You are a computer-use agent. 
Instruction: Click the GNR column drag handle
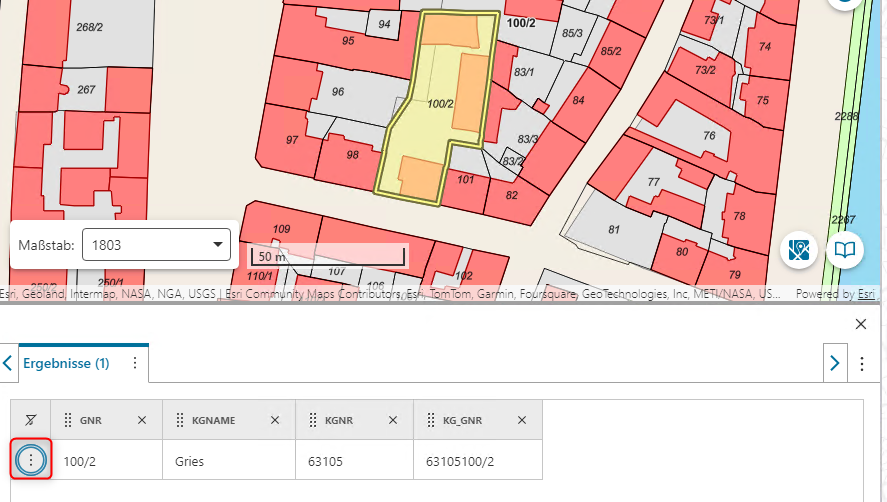(x=68, y=421)
